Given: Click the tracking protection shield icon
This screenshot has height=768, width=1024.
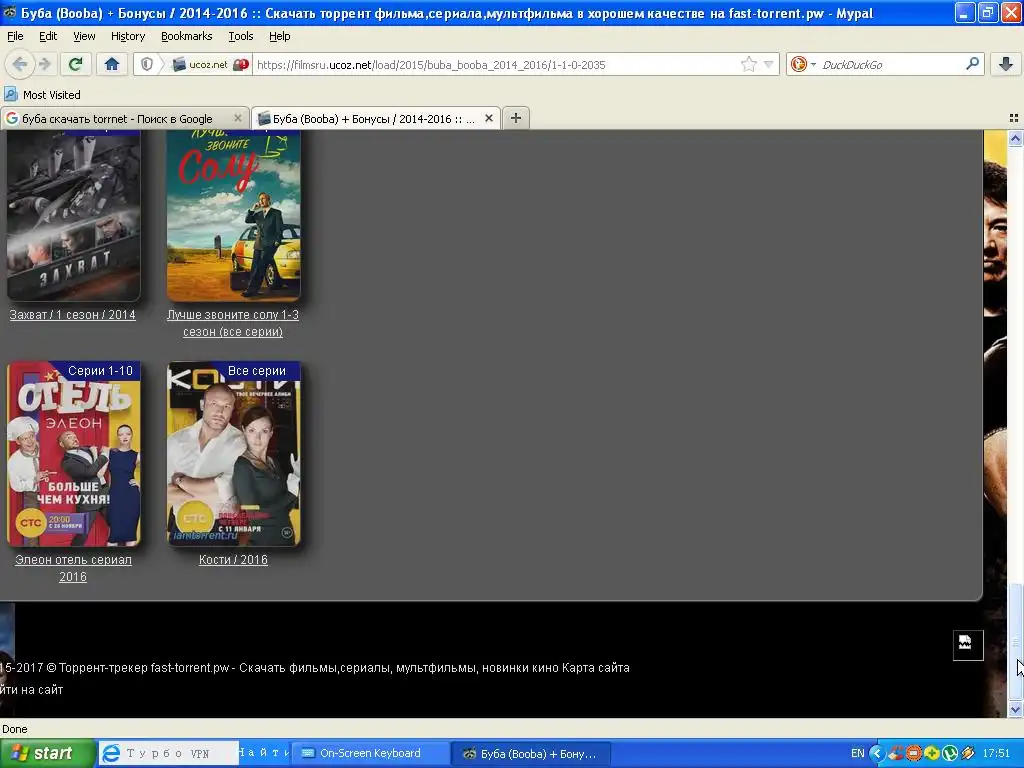Looking at the screenshot, I should [x=147, y=64].
